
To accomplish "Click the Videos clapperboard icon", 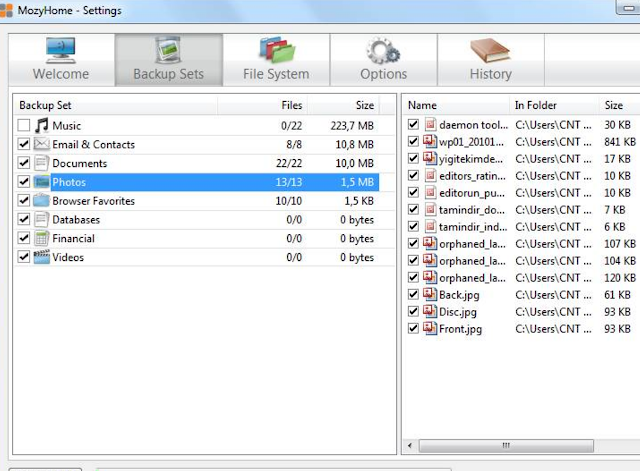I will [x=42, y=257].
